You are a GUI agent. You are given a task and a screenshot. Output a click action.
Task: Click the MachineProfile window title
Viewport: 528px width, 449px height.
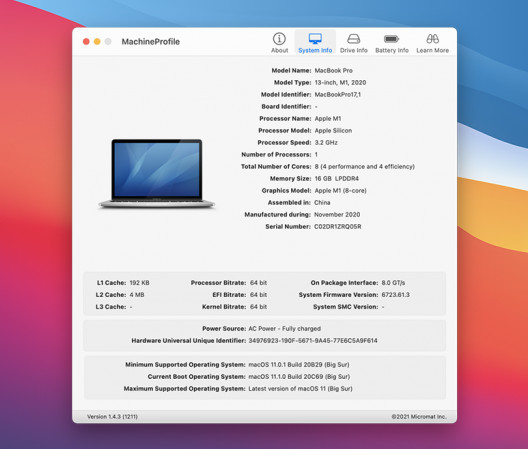151,42
